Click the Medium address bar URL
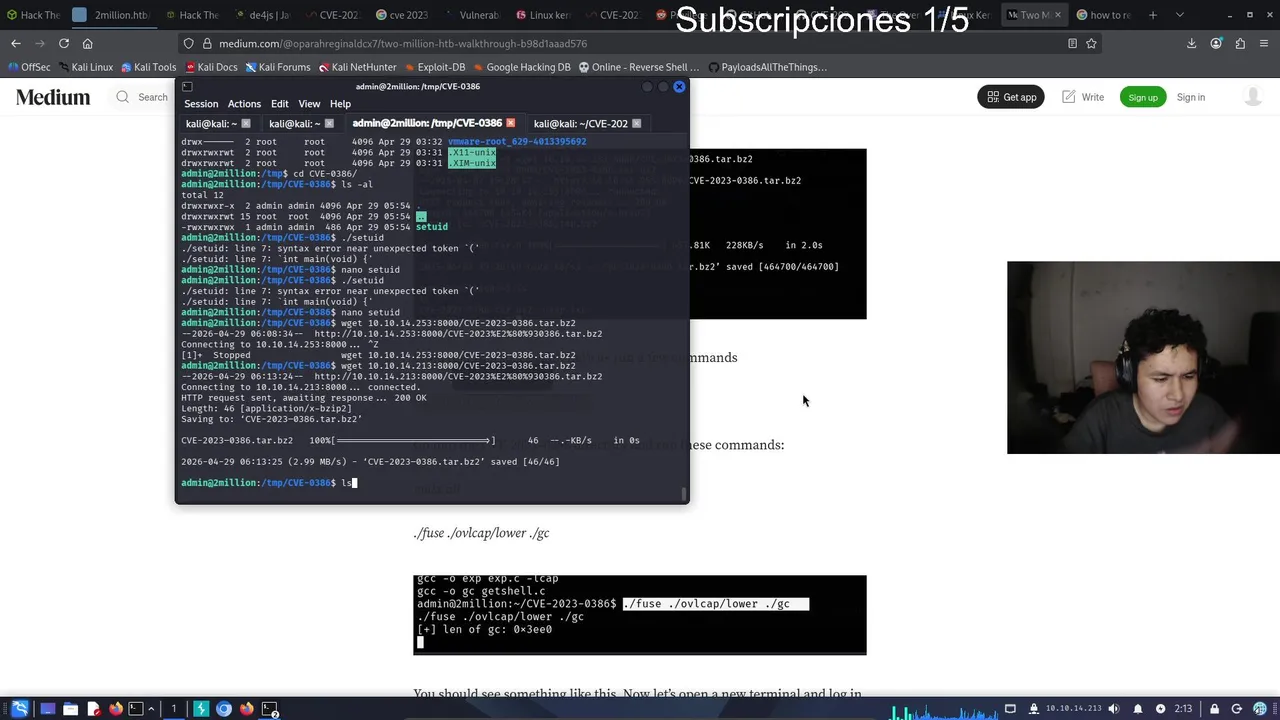 (403, 43)
